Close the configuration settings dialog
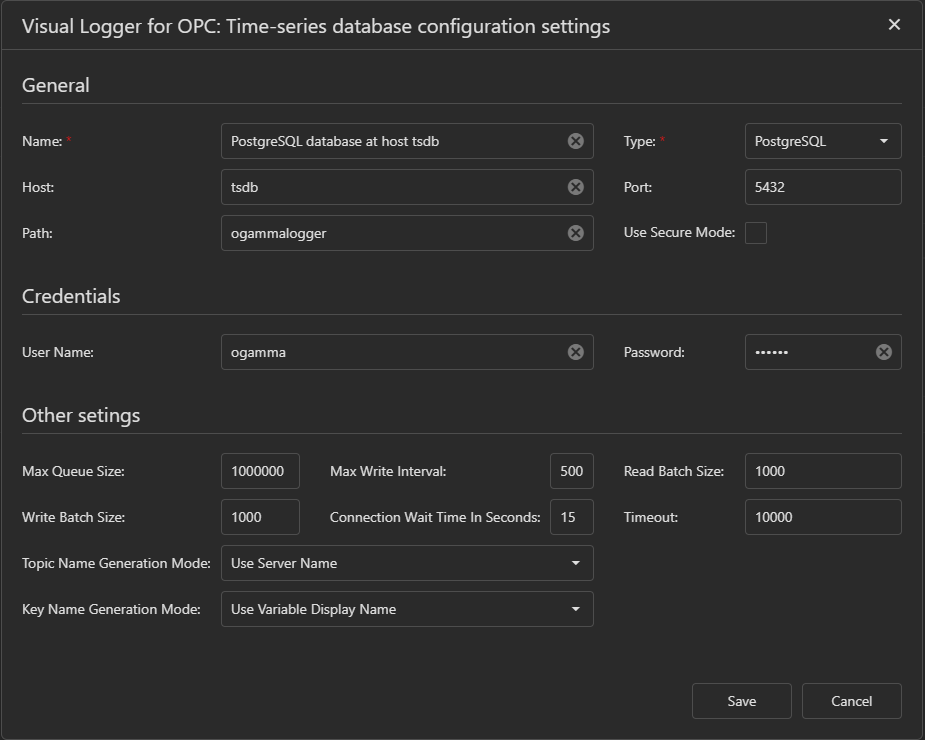This screenshot has height=740, width=925. click(894, 25)
